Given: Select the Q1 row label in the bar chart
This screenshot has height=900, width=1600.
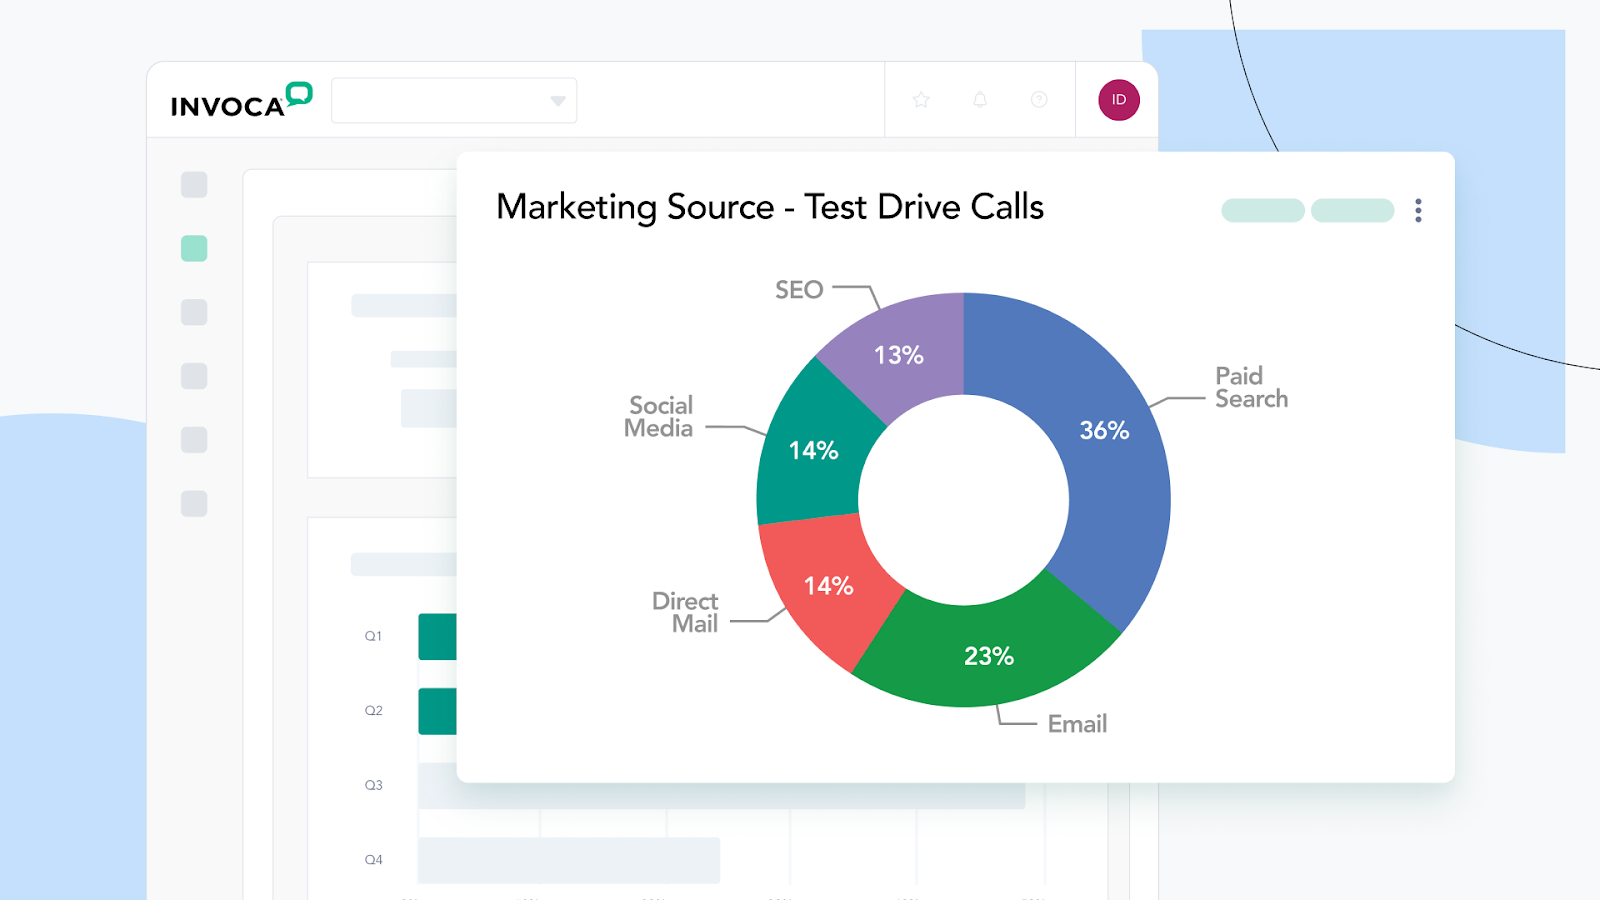Looking at the screenshot, I should [375, 635].
